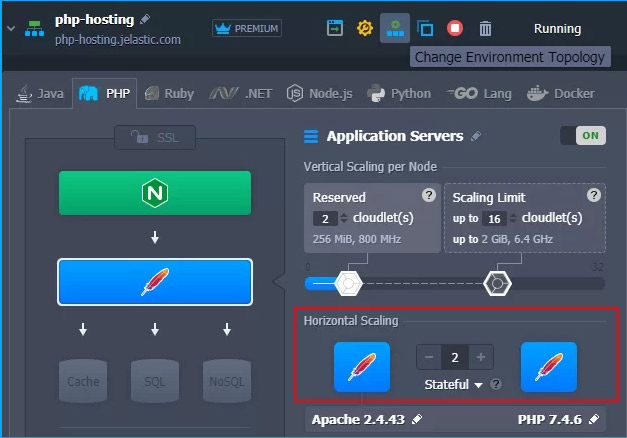Collapse the php-hosting environment row chevron

coord(11,29)
